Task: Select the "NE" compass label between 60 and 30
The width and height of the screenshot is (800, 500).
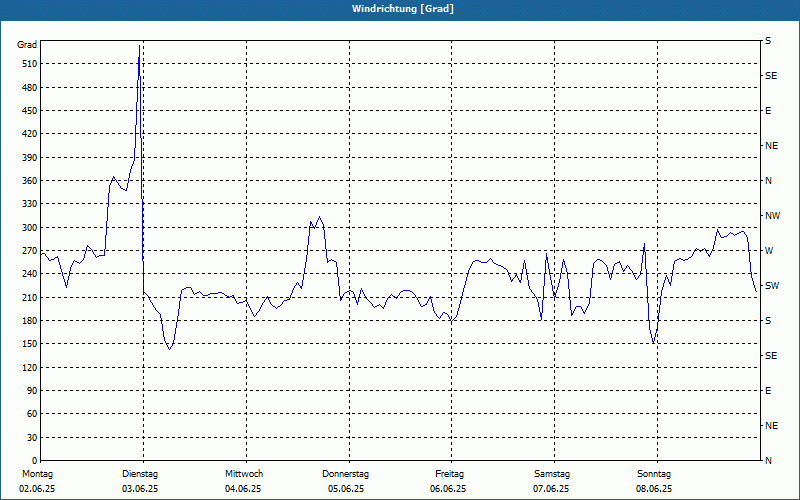Action: [x=772, y=426]
